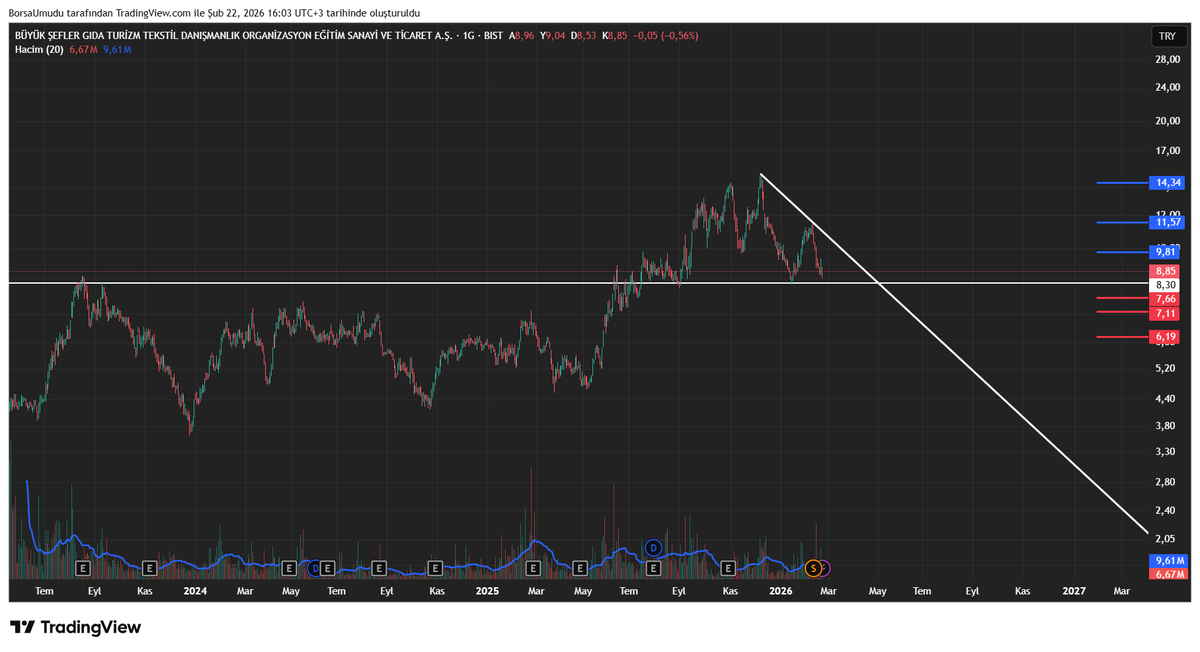Click the 2,80 price scale value
The width and height of the screenshot is (1200, 652).
pos(1165,482)
